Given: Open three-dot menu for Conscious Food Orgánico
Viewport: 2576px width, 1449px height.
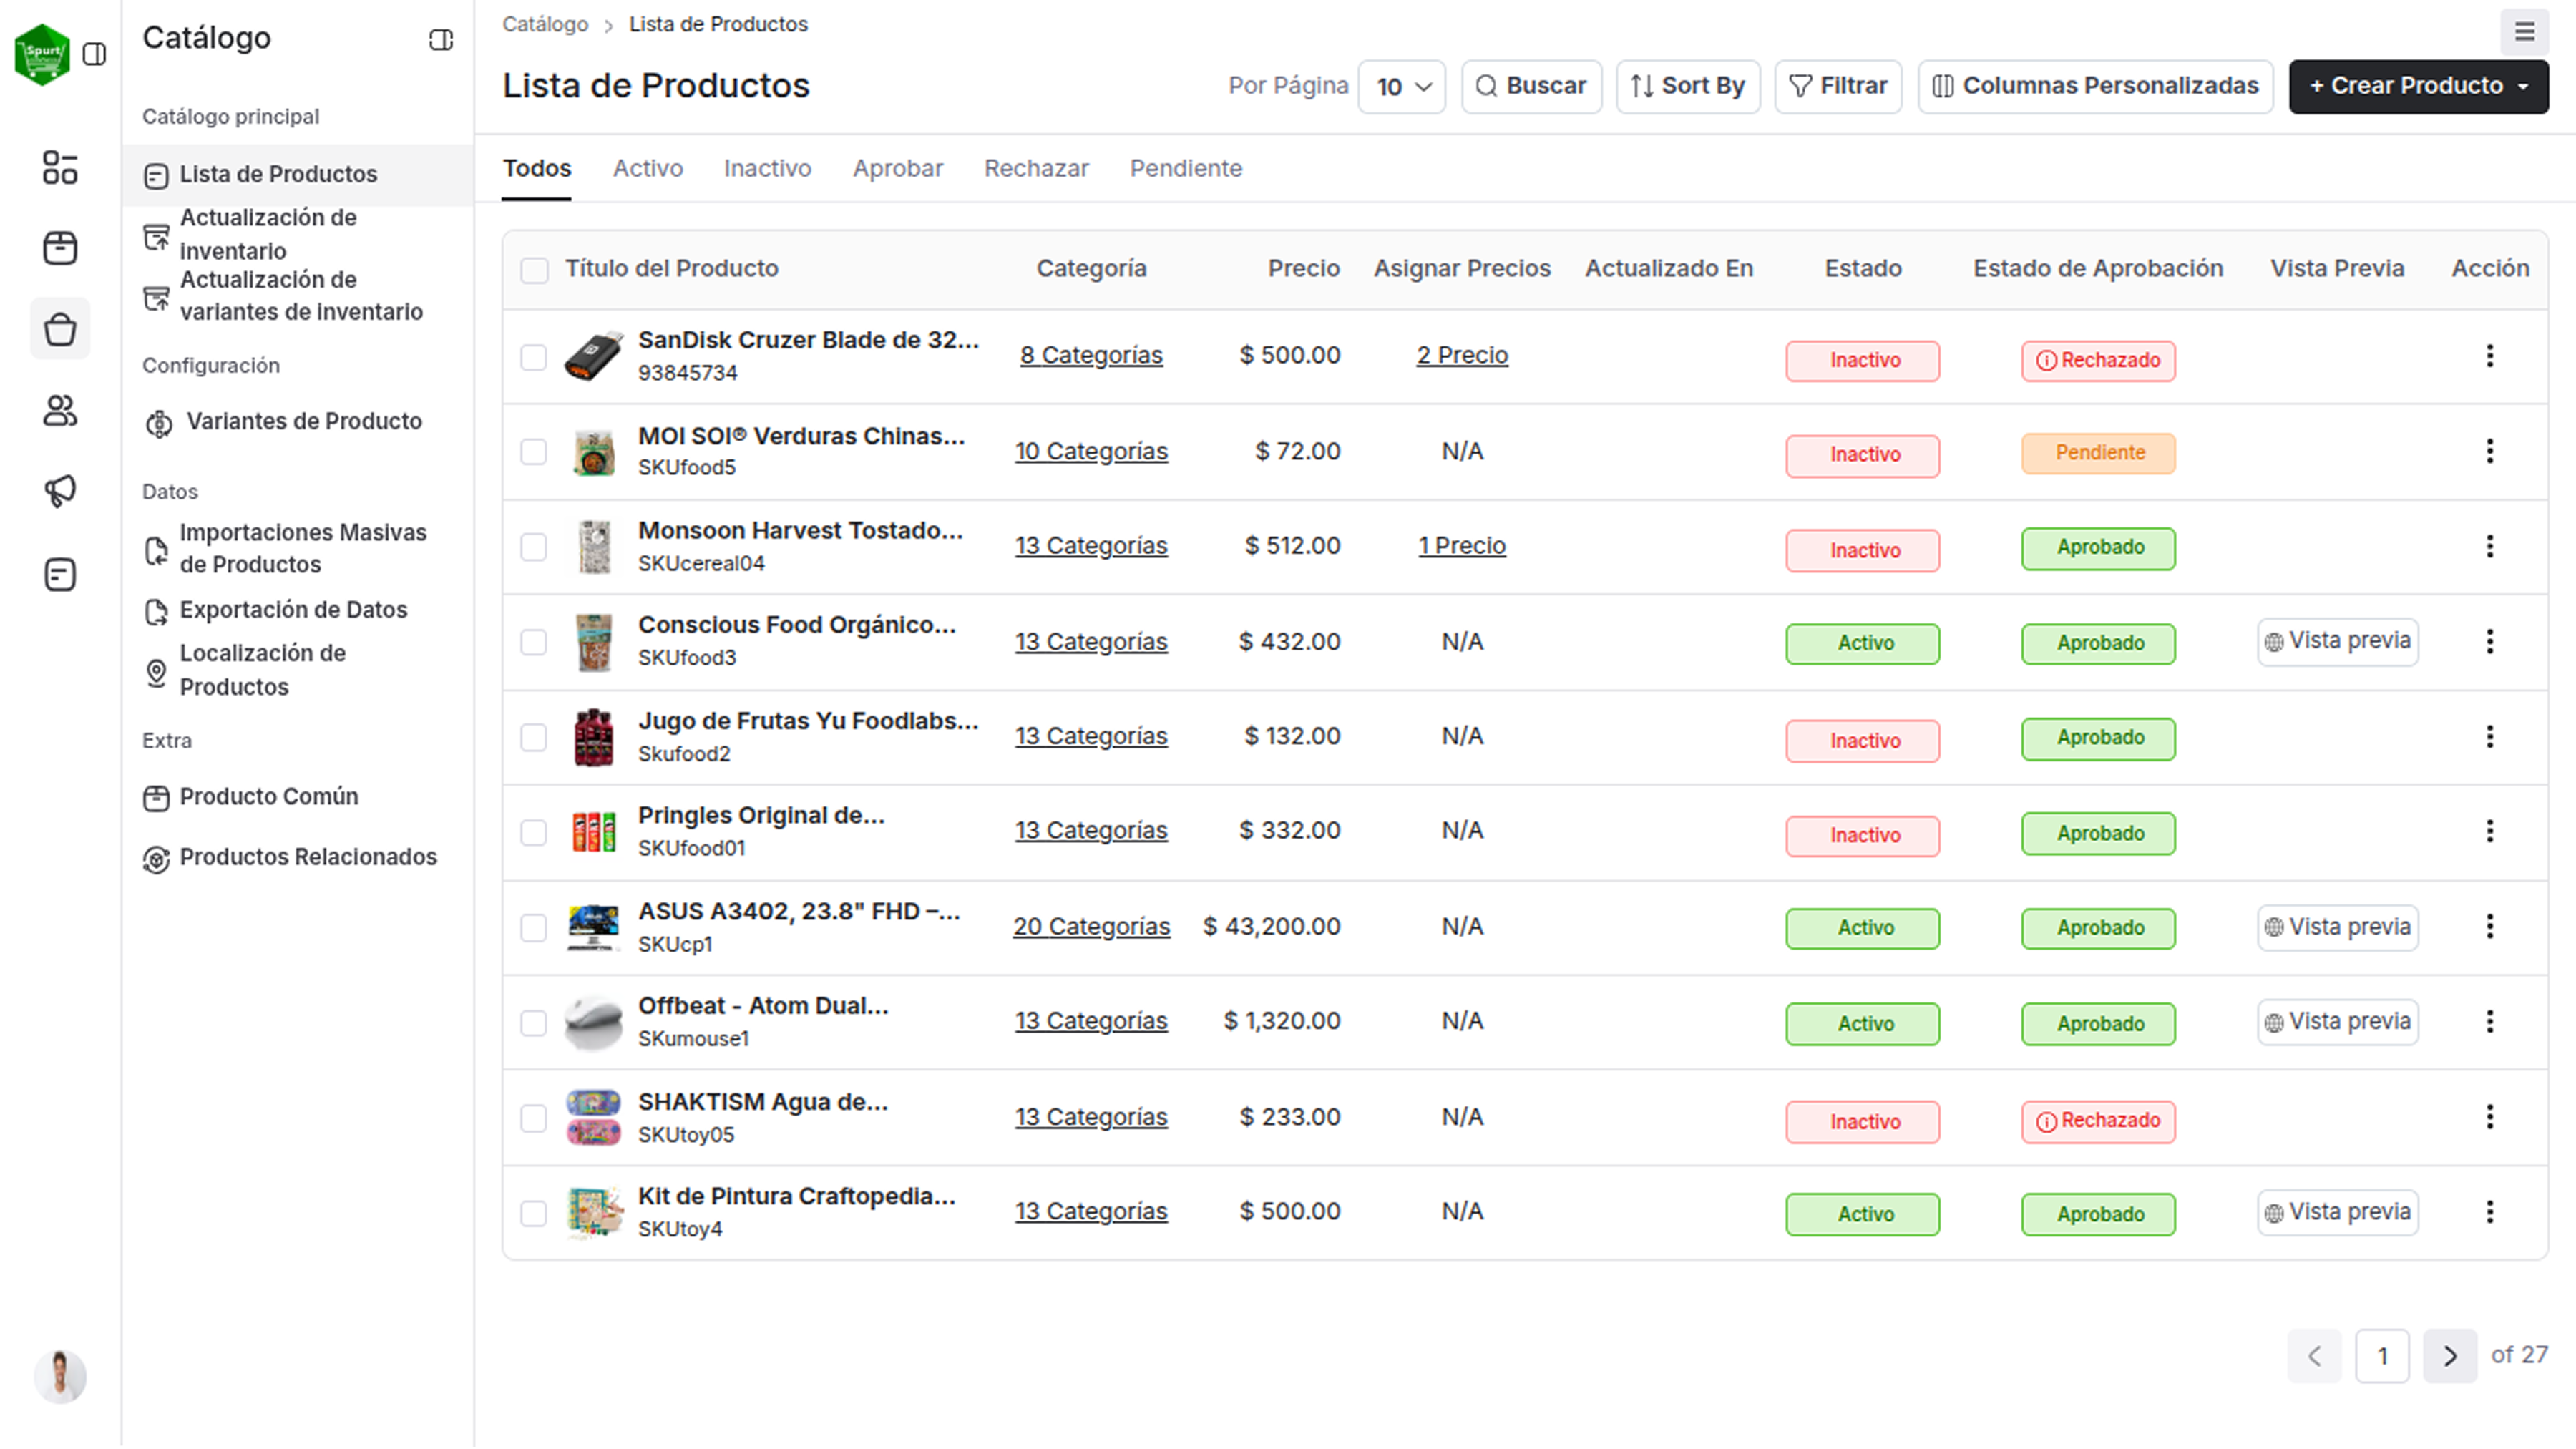Looking at the screenshot, I should pos(2490,642).
